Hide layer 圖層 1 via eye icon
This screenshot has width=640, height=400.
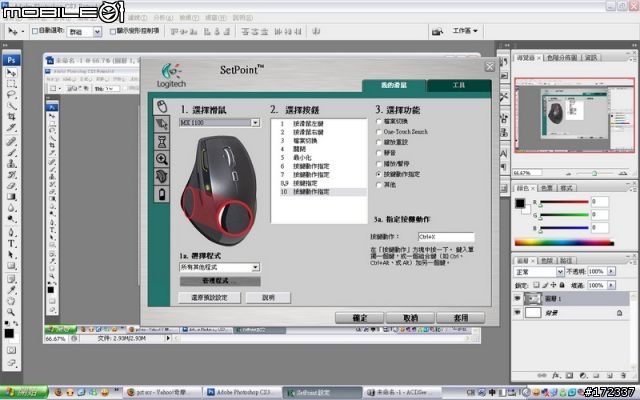coord(518,299)
